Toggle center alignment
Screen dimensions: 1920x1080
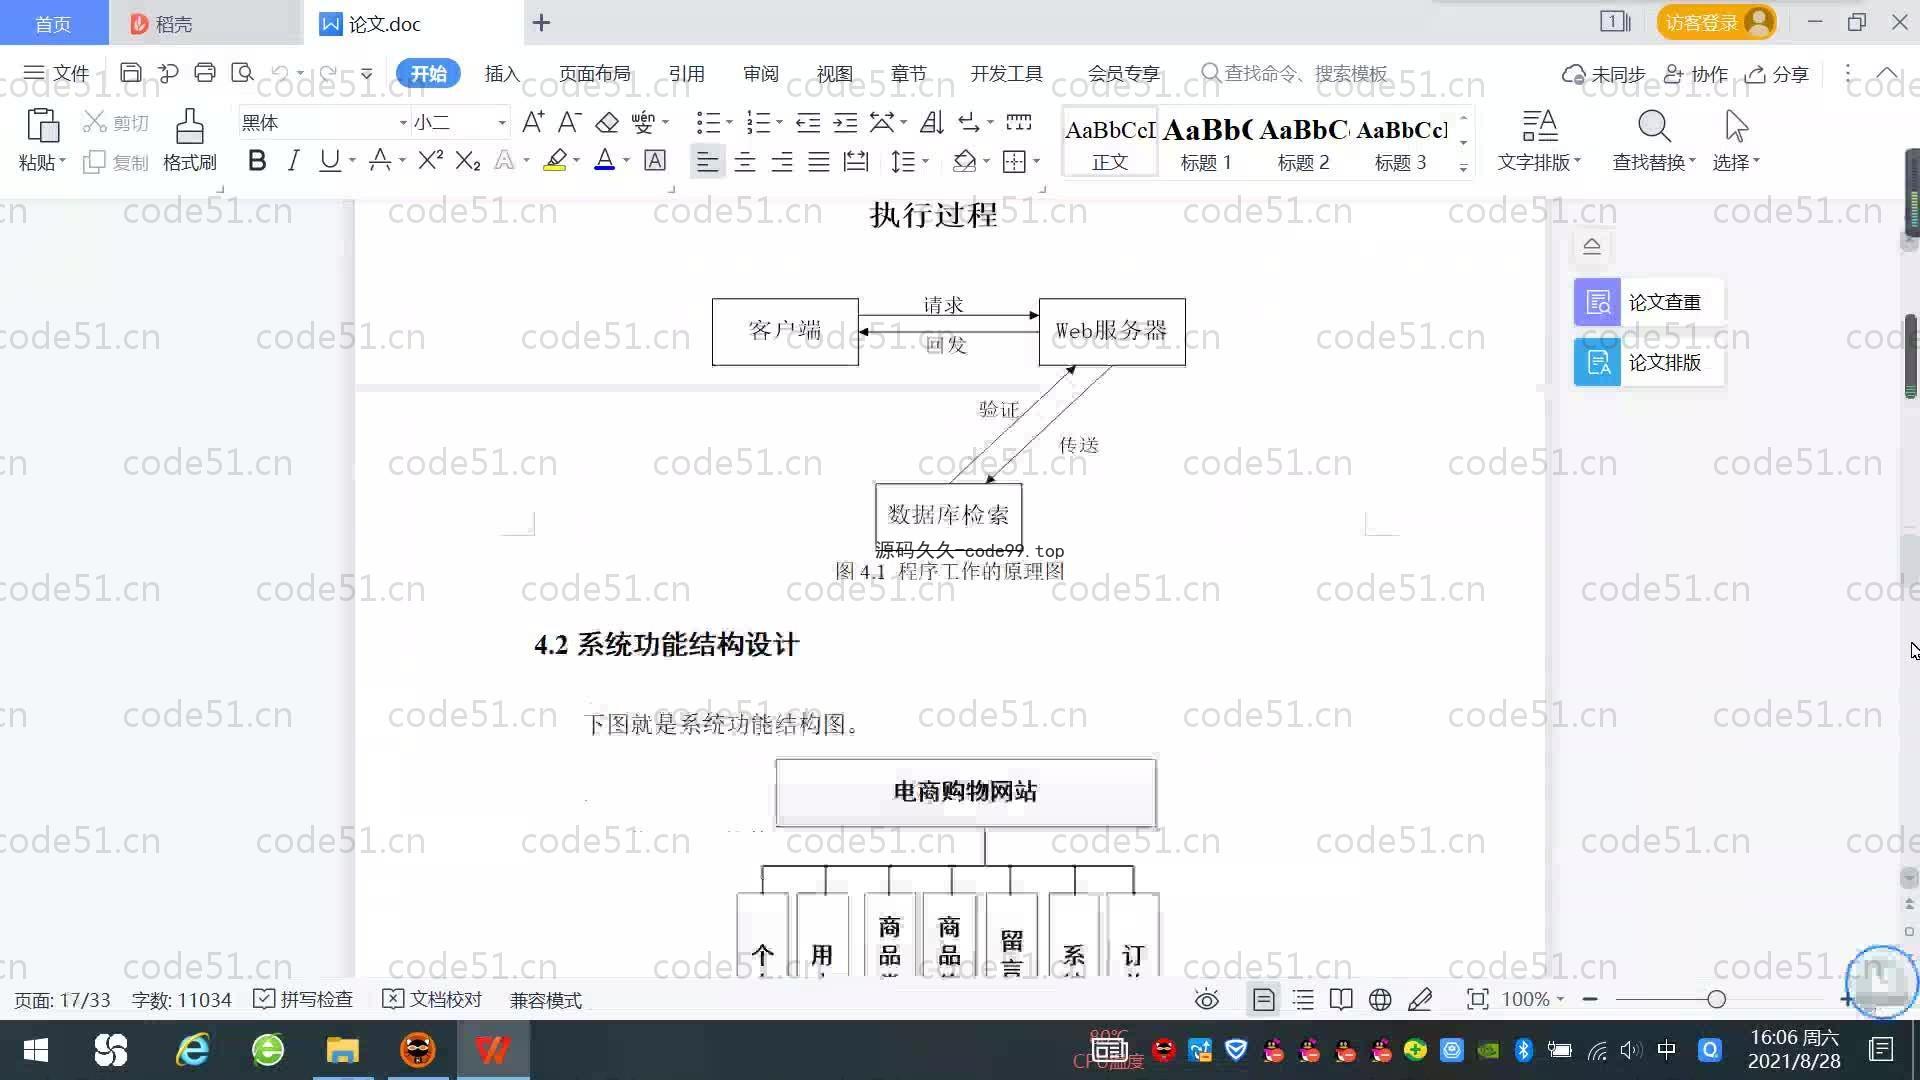745,160
